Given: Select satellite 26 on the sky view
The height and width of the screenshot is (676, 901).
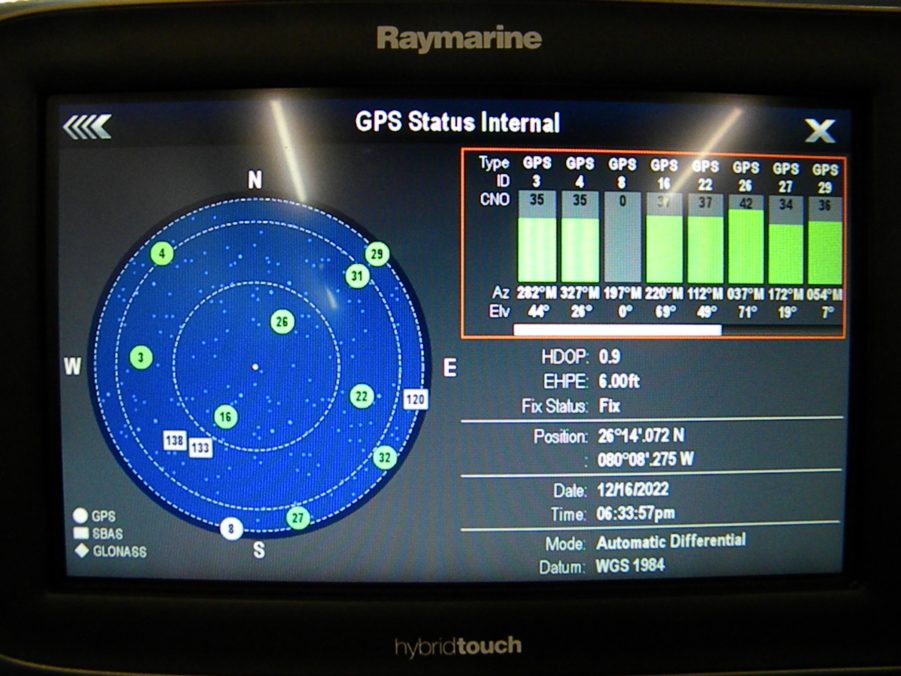Looking at the screenshot, I should [282, 321].
